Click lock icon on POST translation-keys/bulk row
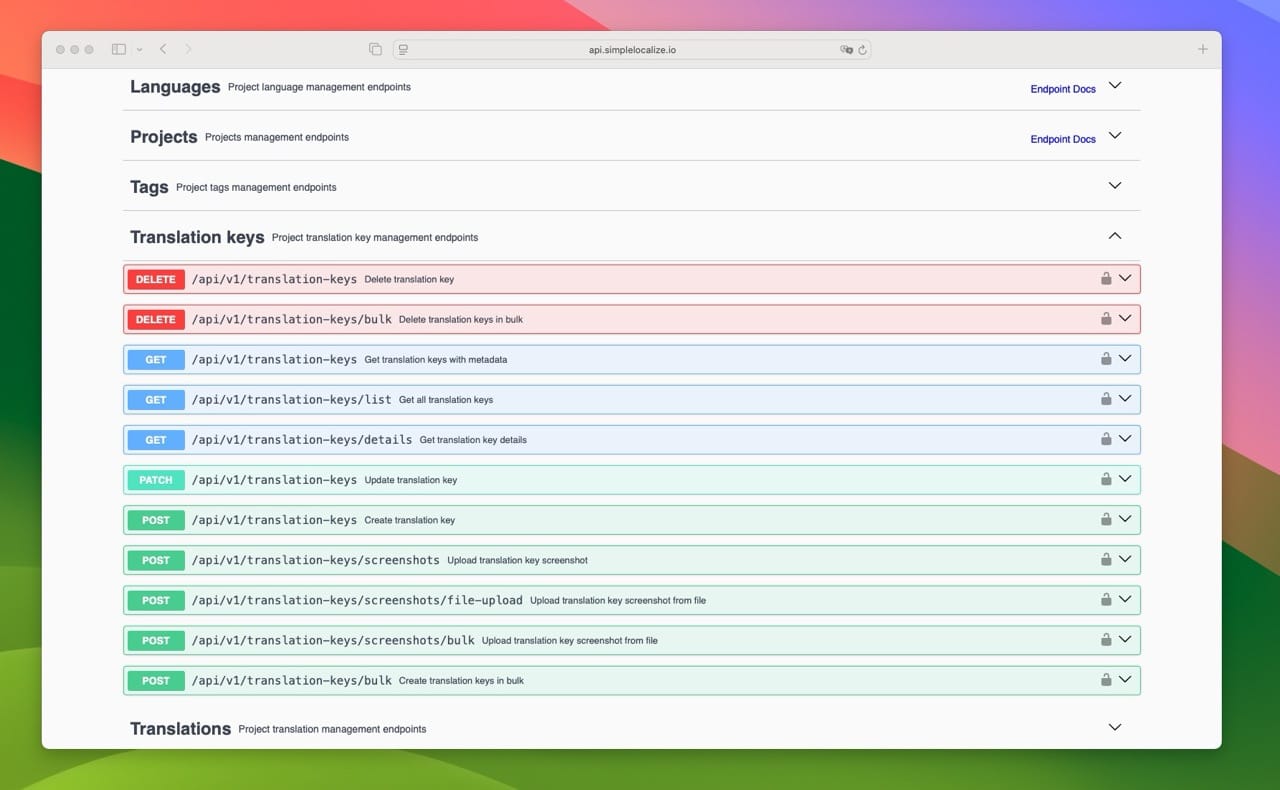Screen dimensions: 1280x790 (1106, 679)
